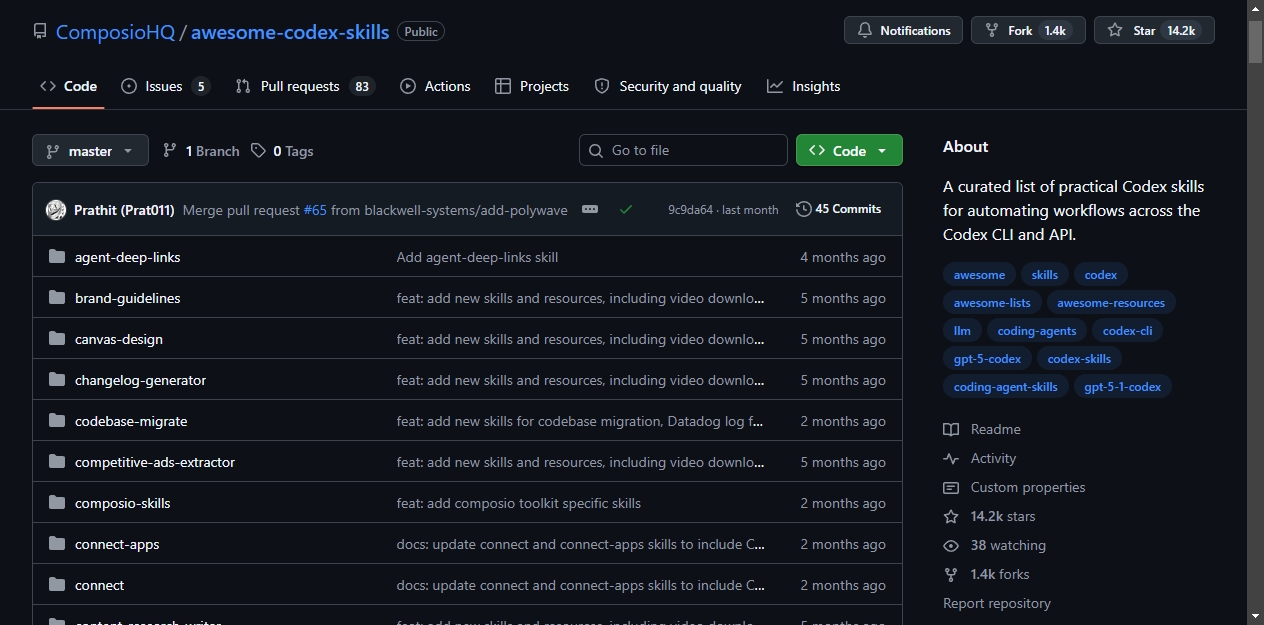Image resolution: width=1264 pixels, height=625 pixels.
Task: Click folder icon for agent-deep-links
Action: tap(57, 257)
